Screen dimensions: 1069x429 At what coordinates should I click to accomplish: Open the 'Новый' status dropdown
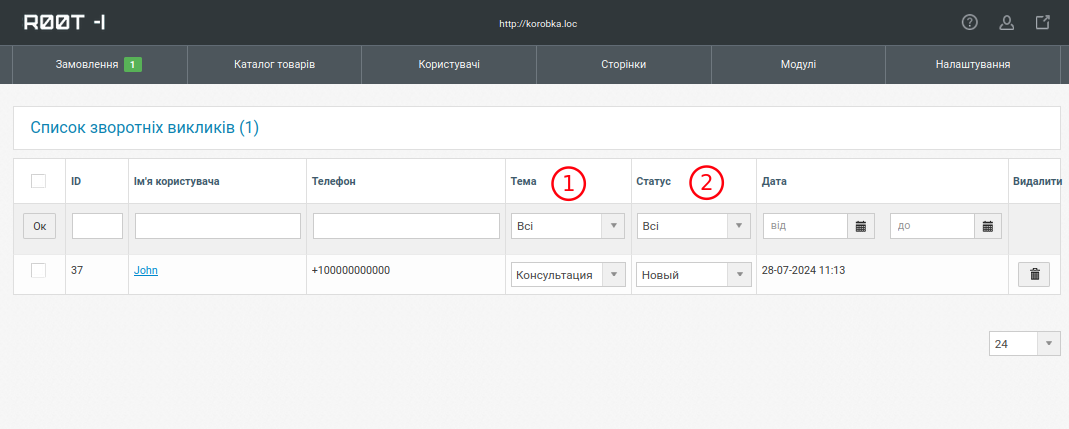pos(693,275)
